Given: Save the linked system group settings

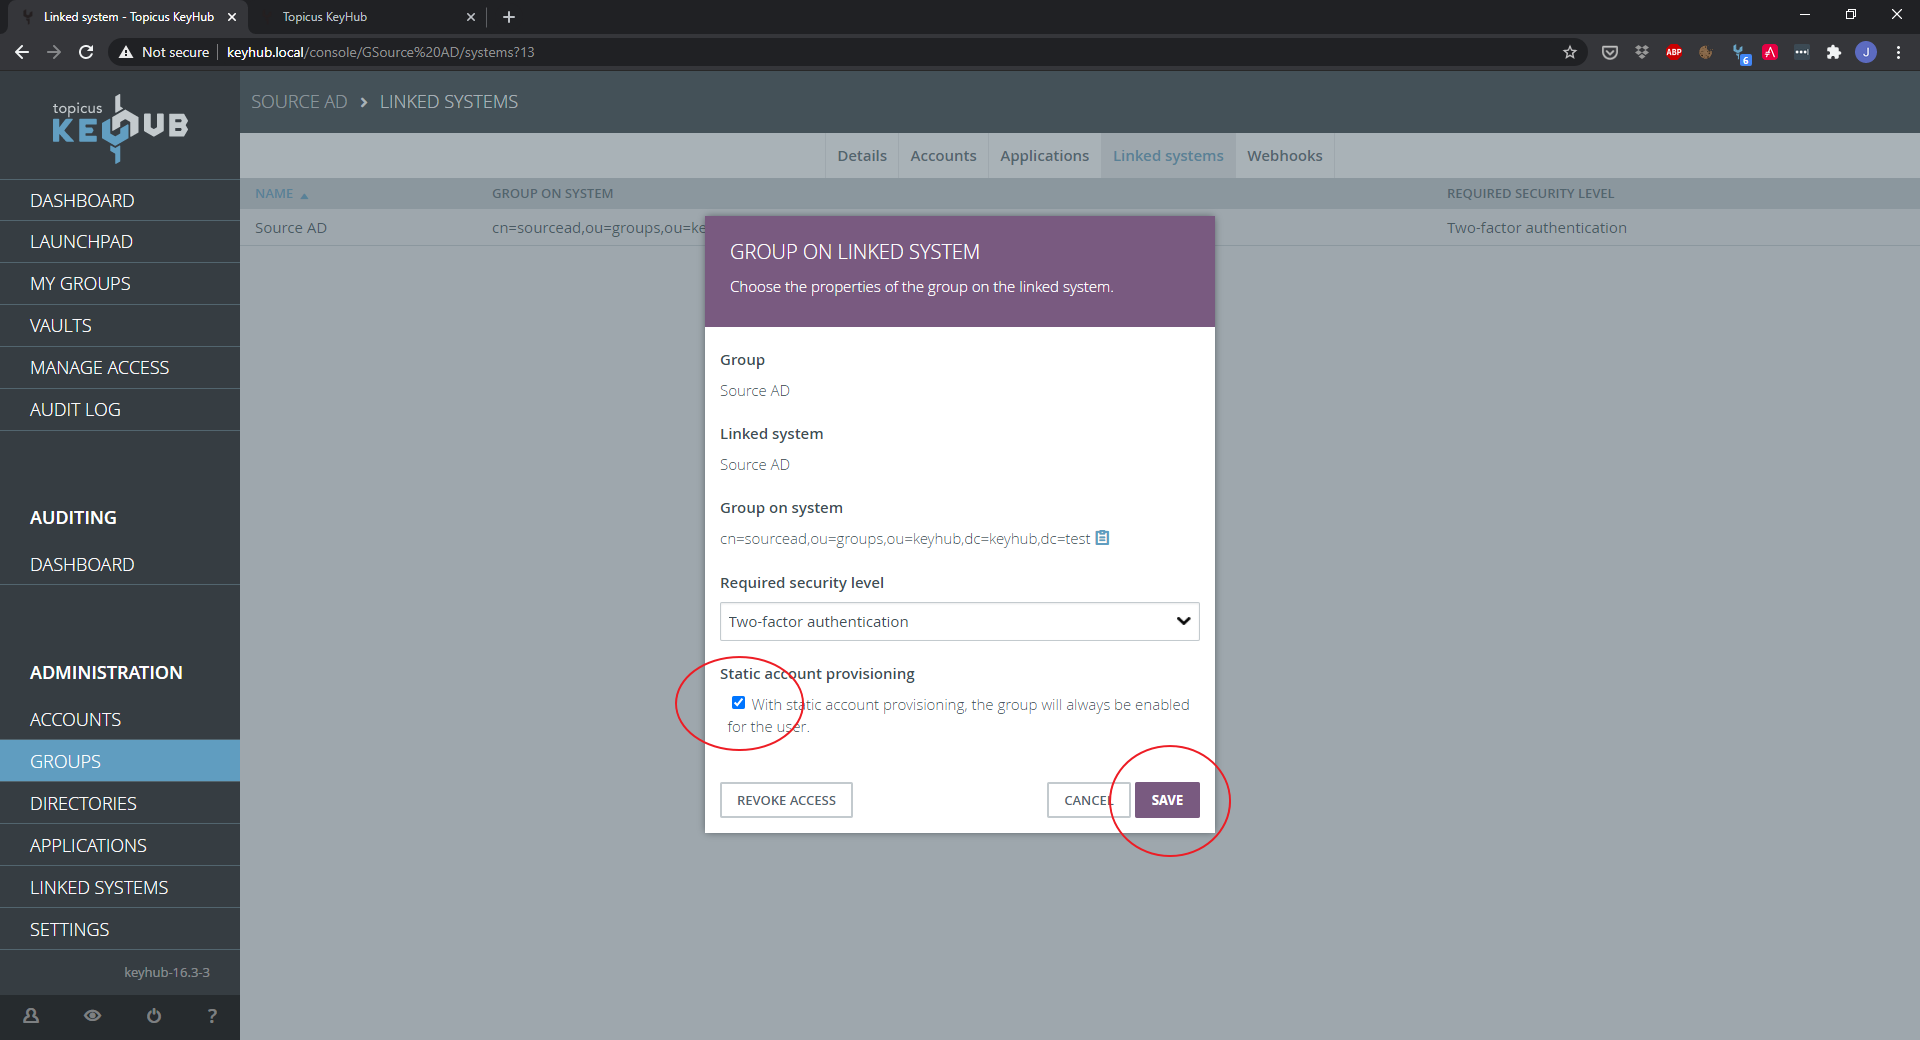Looking at the screenshot, I should pos(1167,800).
